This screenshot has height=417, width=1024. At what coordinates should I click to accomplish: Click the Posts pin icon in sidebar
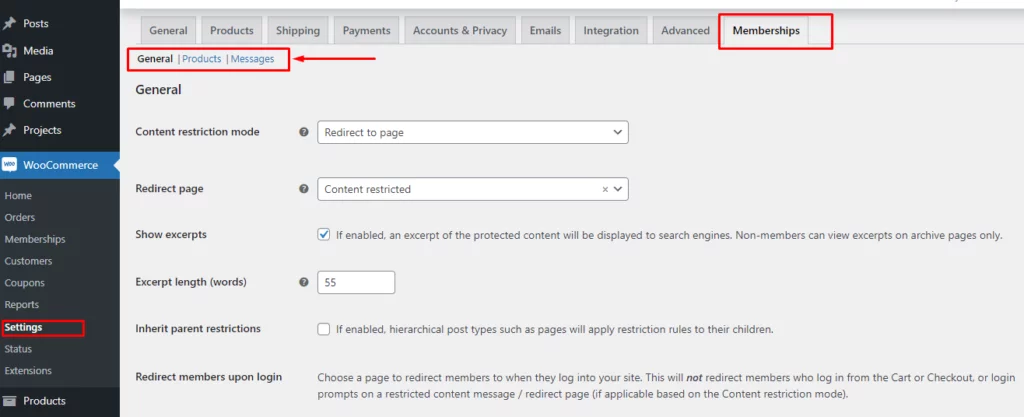coord(9,23)
